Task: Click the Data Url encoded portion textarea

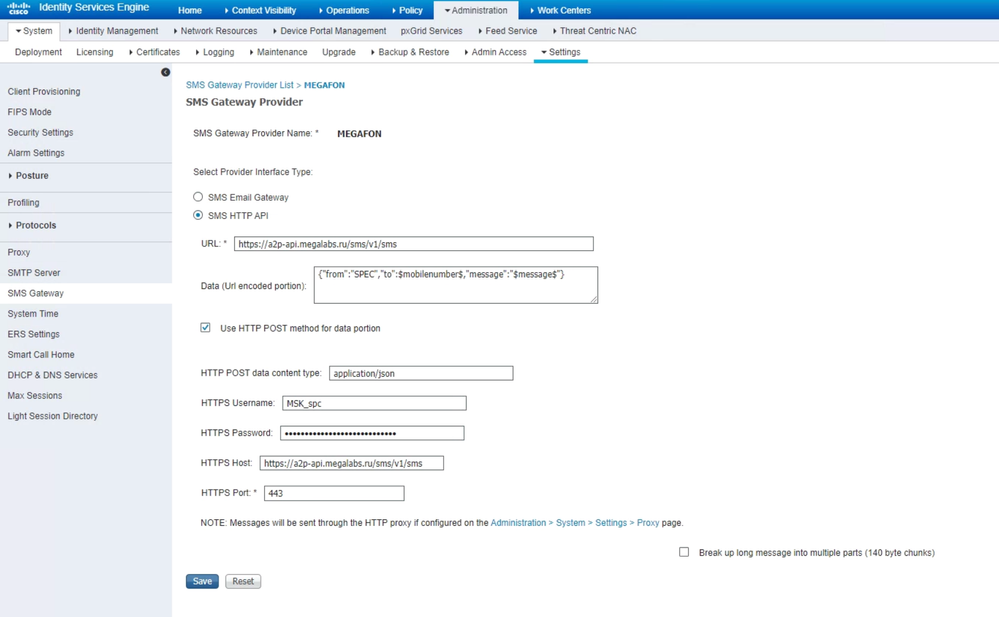Action: 456,285
